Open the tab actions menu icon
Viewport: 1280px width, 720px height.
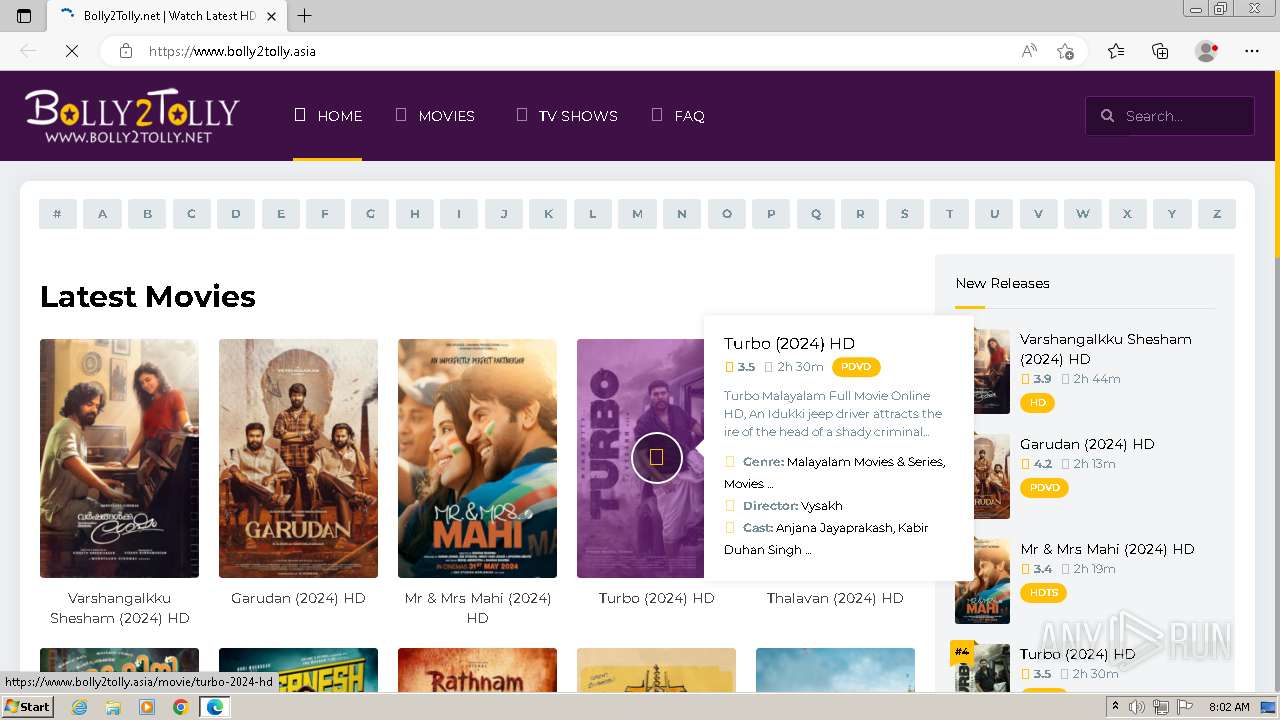(24, 15)
